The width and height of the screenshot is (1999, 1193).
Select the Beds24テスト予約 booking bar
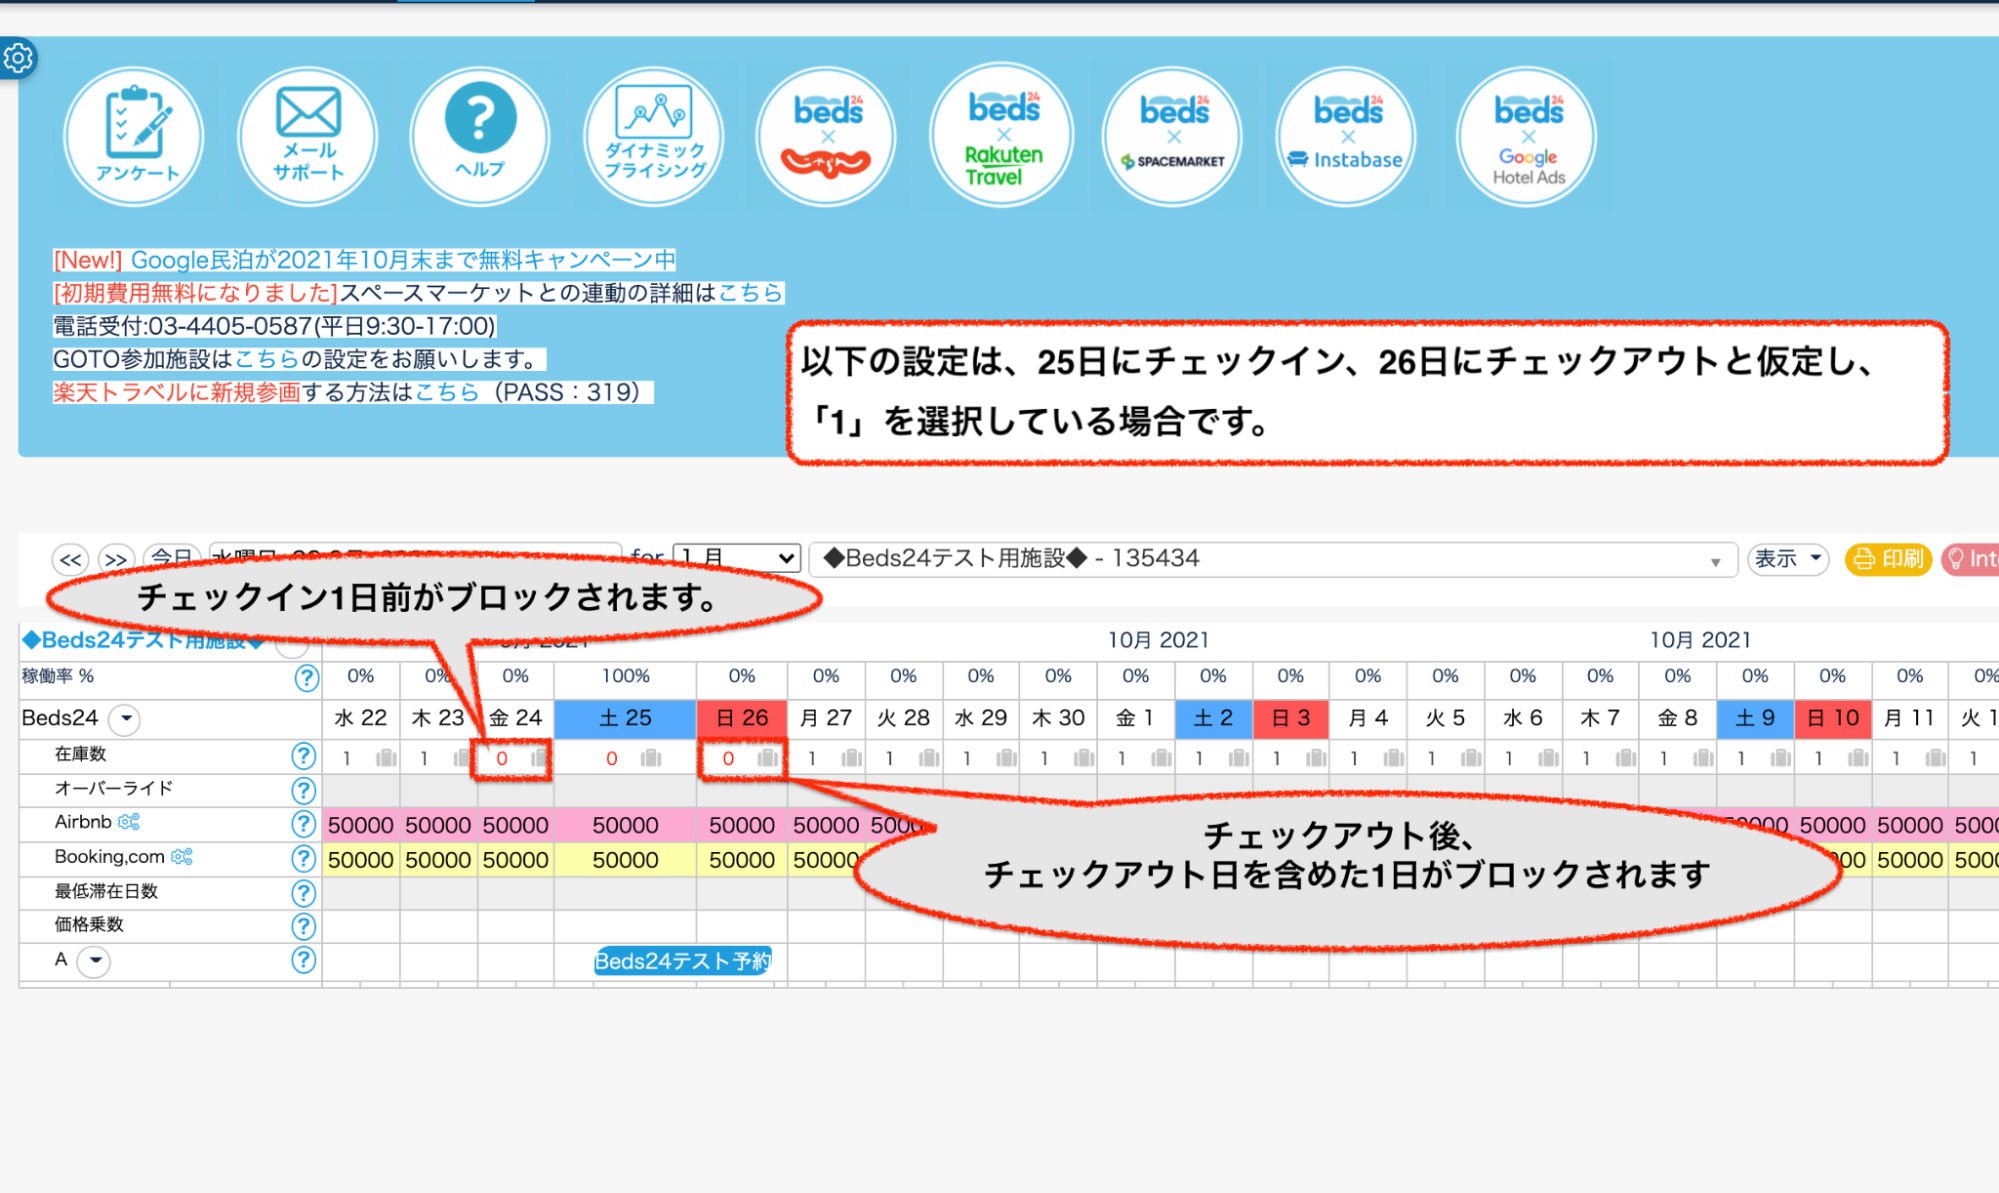coord(682,961)
